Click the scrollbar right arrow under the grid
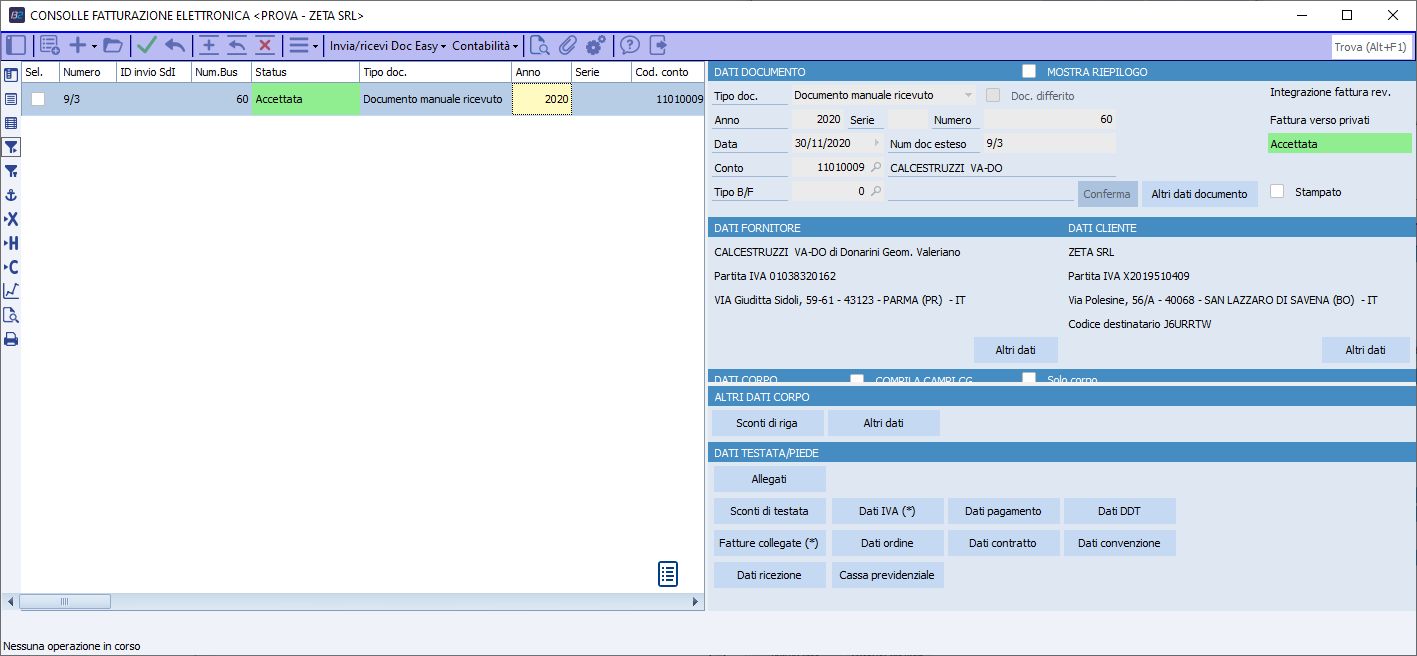This screenshot has width=1417, height=656. [696, 602]
